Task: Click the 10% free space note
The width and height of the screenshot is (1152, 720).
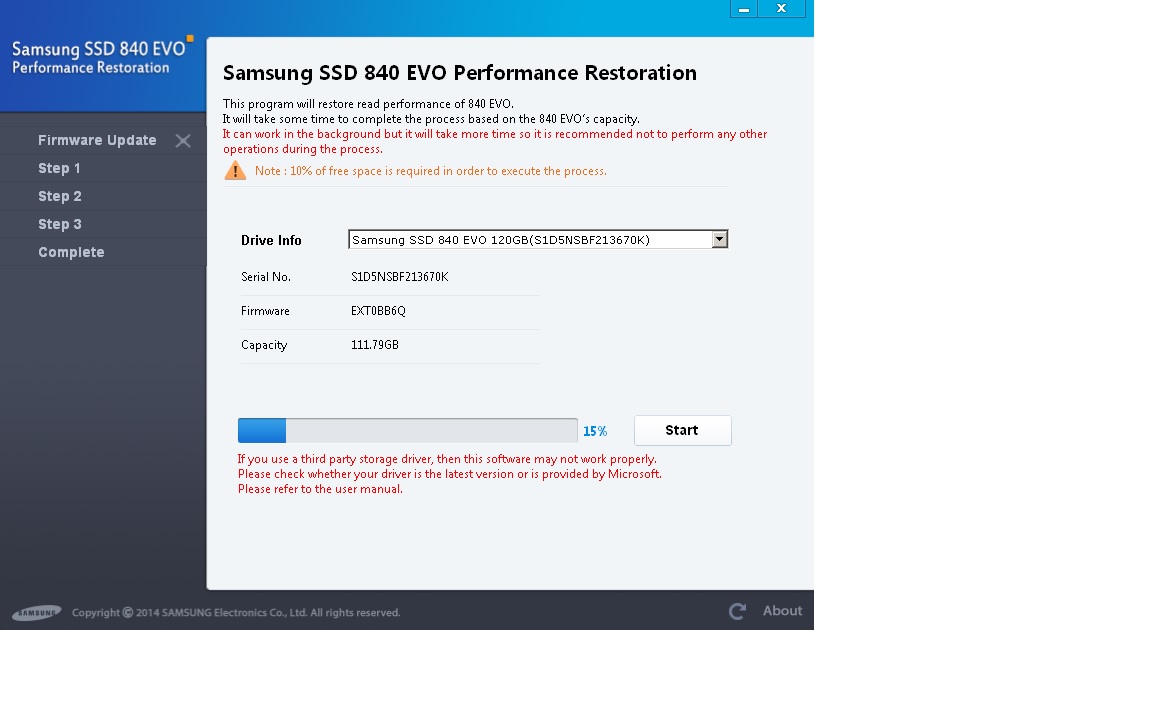Action: [x=431, y=171]
